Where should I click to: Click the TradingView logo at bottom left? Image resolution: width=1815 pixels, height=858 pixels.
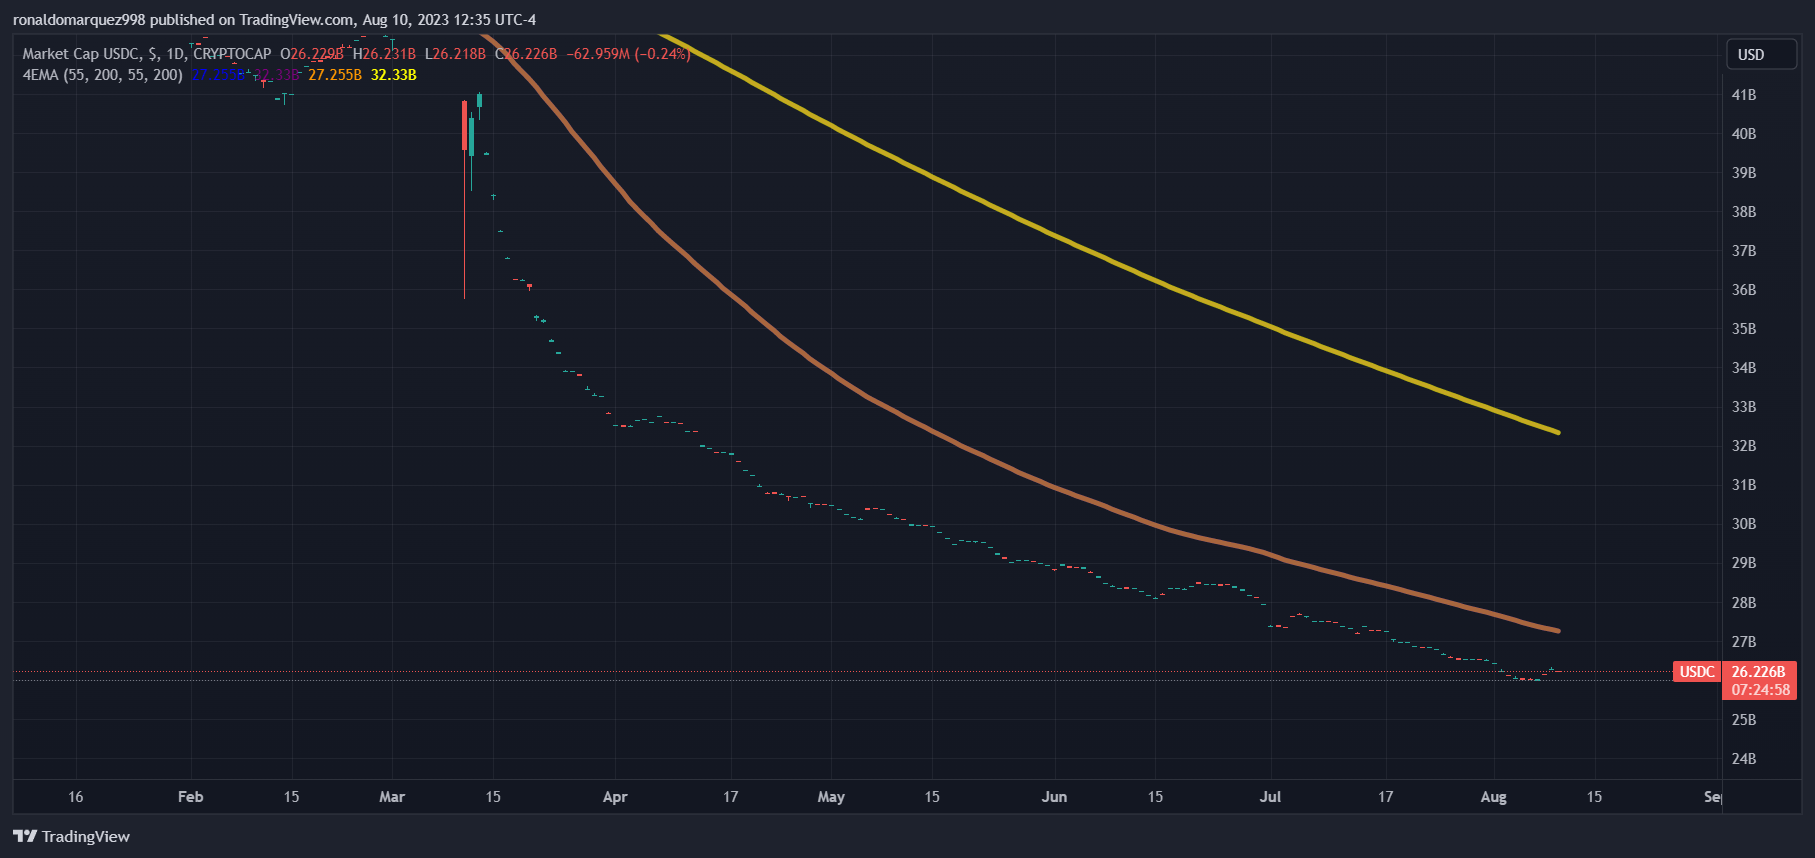point(72,836)
